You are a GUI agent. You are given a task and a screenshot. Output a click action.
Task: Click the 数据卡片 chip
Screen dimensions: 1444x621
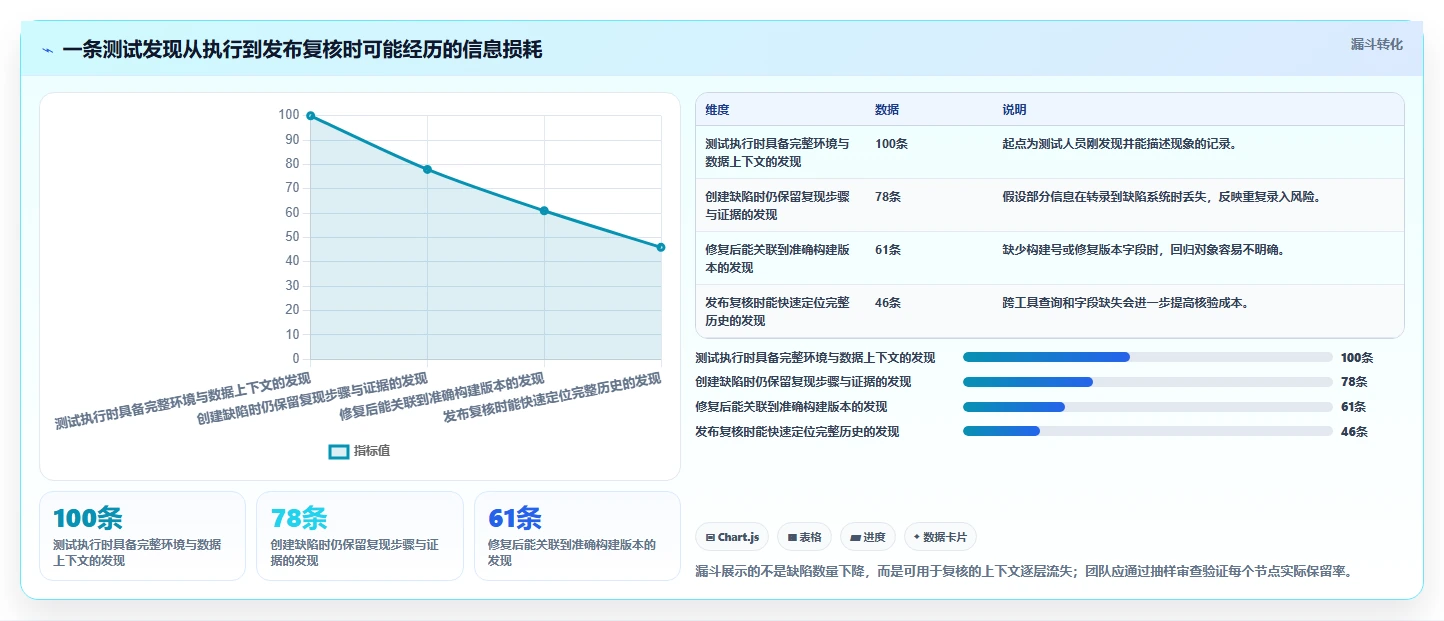[x=940, y=537]
